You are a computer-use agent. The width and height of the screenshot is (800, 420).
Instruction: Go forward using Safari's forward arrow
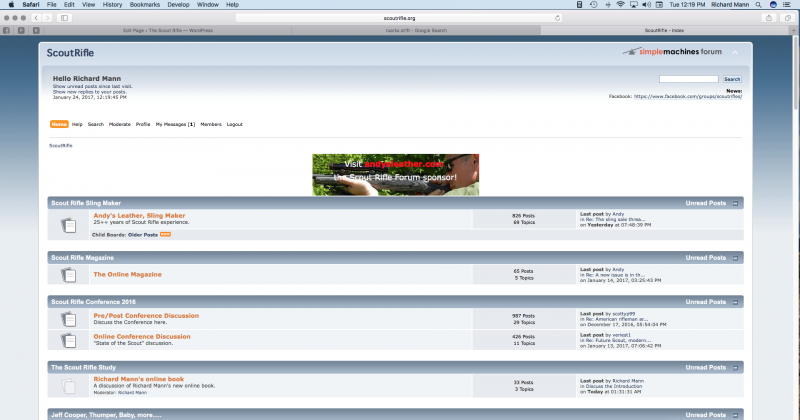(47, 18)
